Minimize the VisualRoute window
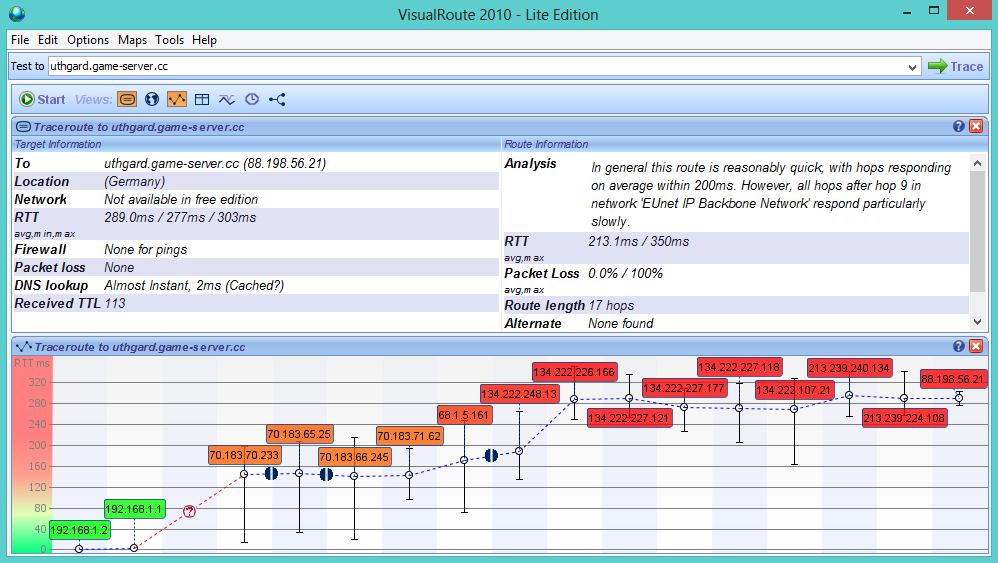 [907, 11]
